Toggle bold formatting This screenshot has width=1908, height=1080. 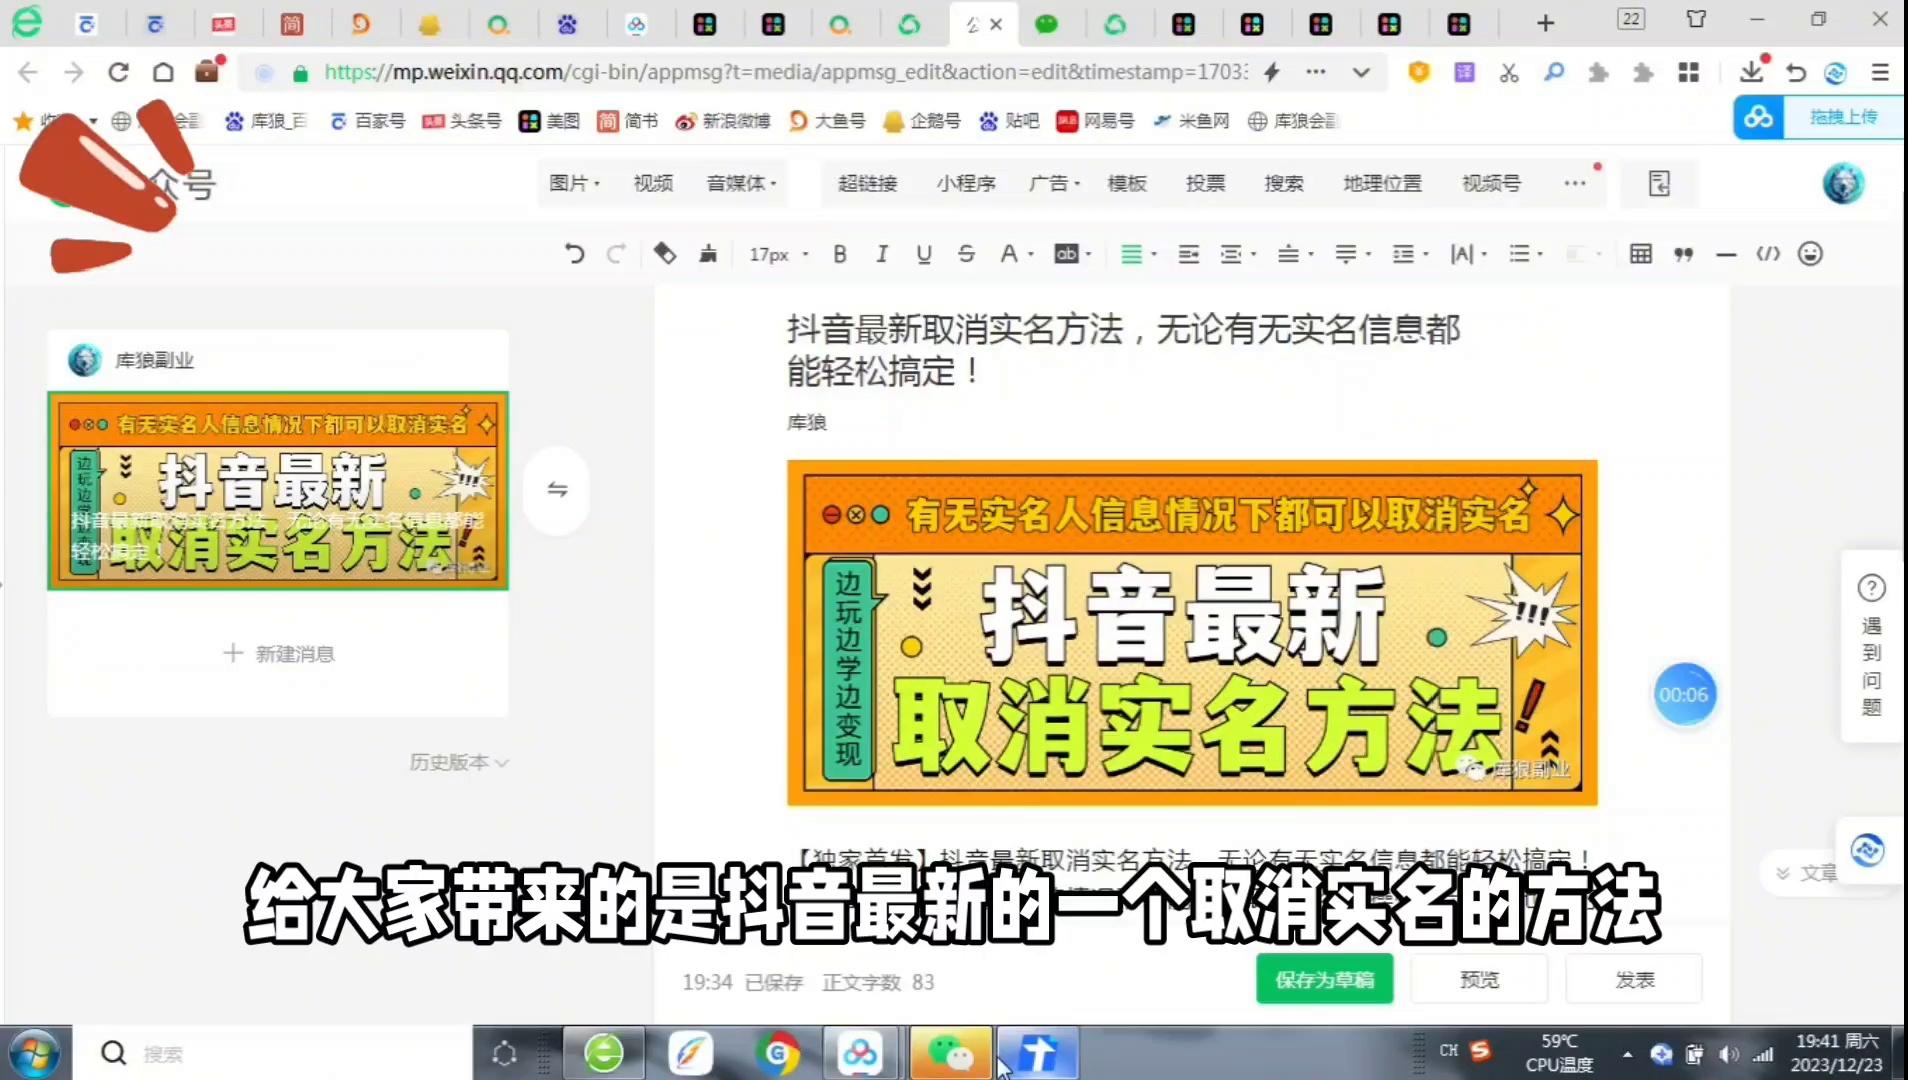click(840, 254)
